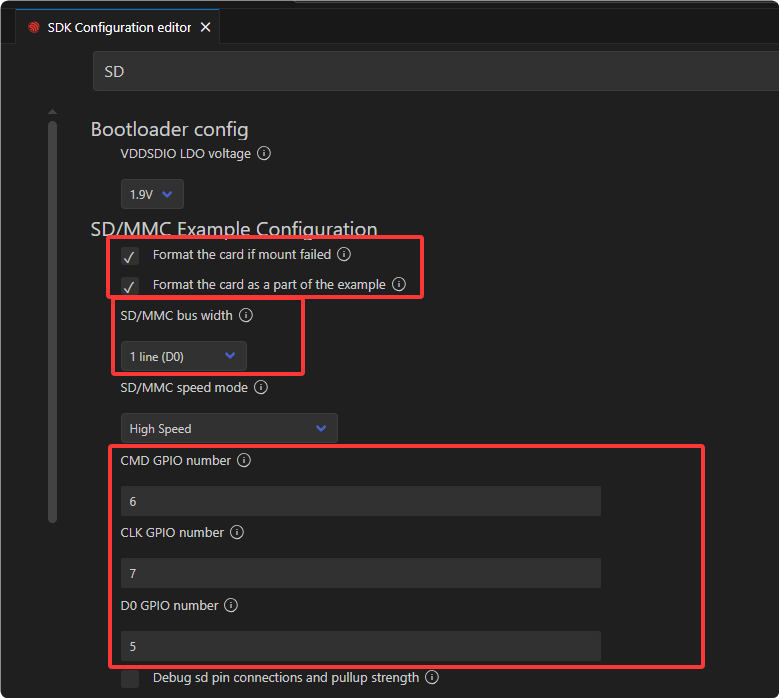This screenshot has width=779, height=698.
Task: Click info icon beside D0 GPIO number
Action: pyautogui.click(x=231, y=605)
